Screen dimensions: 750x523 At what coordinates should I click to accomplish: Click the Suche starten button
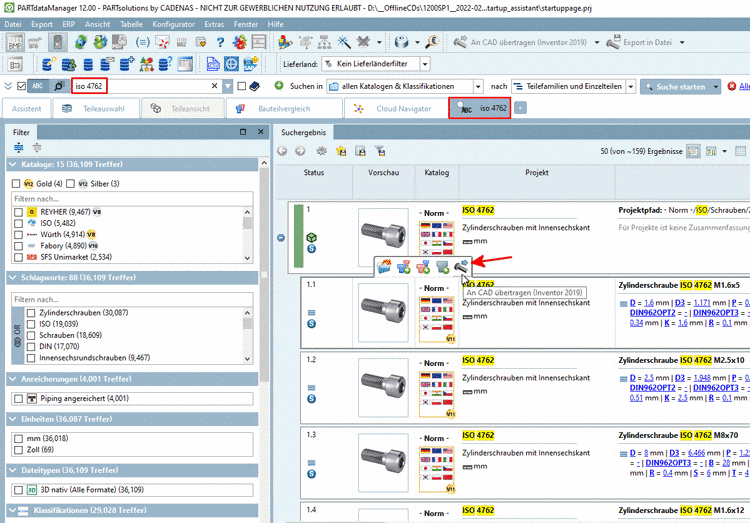[676, 87]
